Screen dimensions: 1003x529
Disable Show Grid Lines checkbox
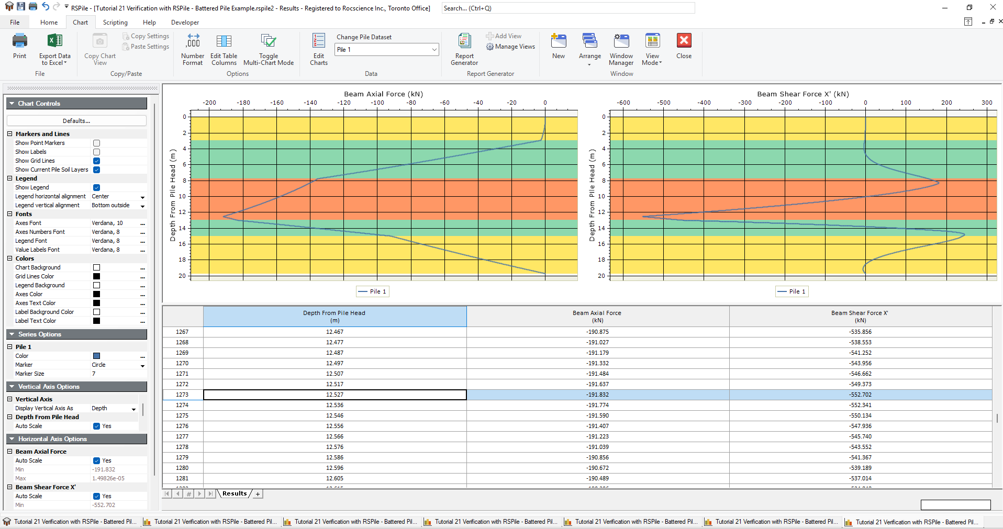(97, 161)
